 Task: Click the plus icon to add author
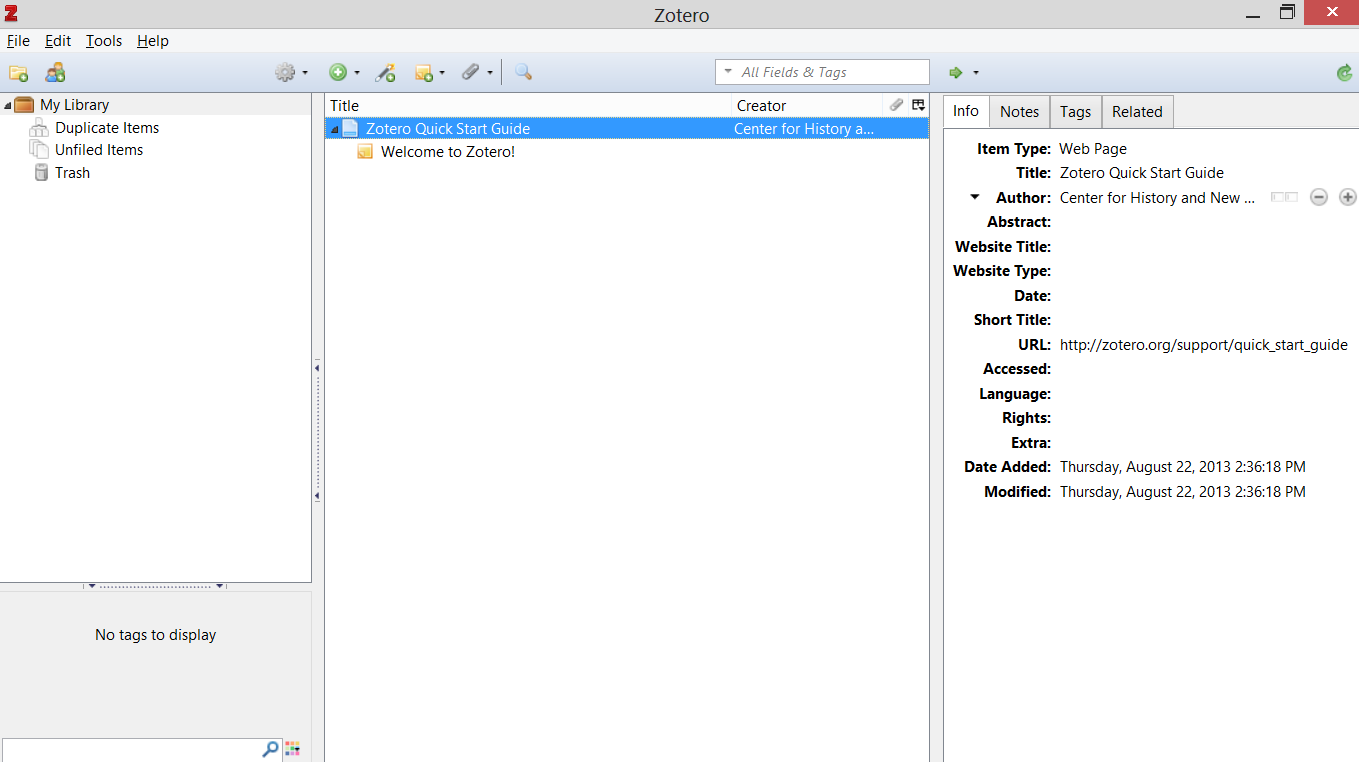(x=1348, y=198)
